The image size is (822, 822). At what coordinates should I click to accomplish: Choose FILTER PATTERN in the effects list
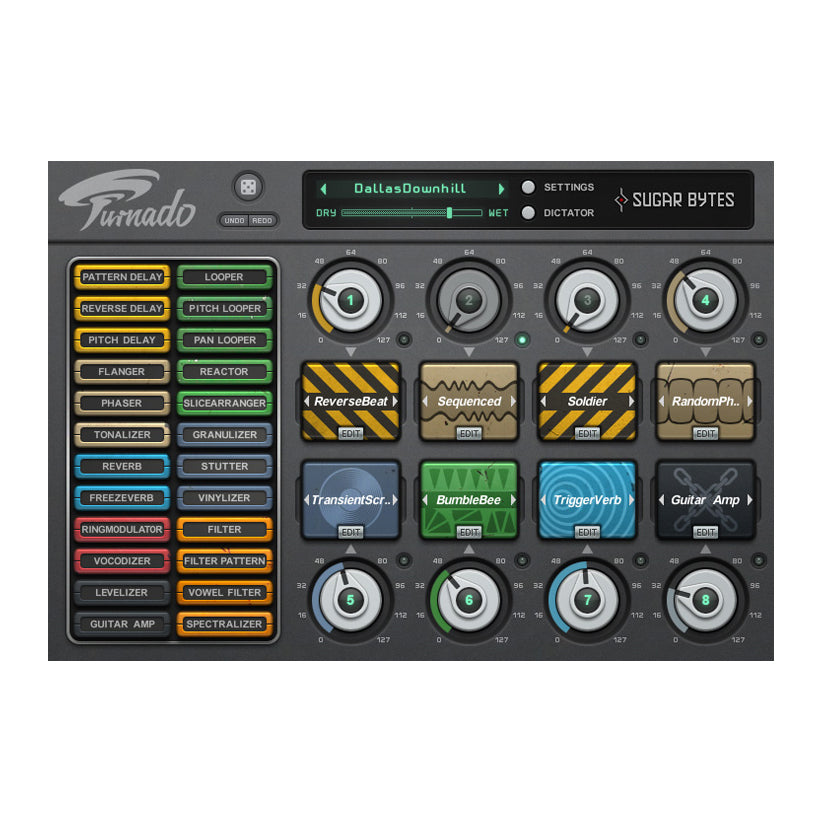224,561
